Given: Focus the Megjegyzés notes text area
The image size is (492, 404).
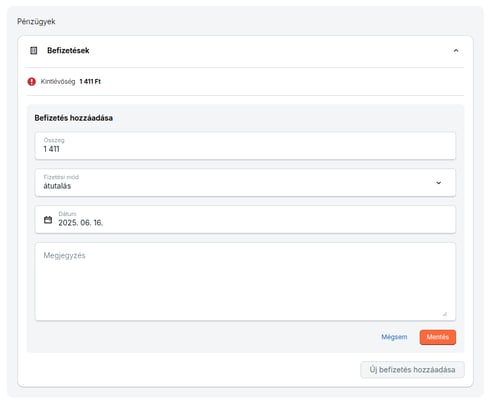Looking at the screenshot, I should coord(245,282).
